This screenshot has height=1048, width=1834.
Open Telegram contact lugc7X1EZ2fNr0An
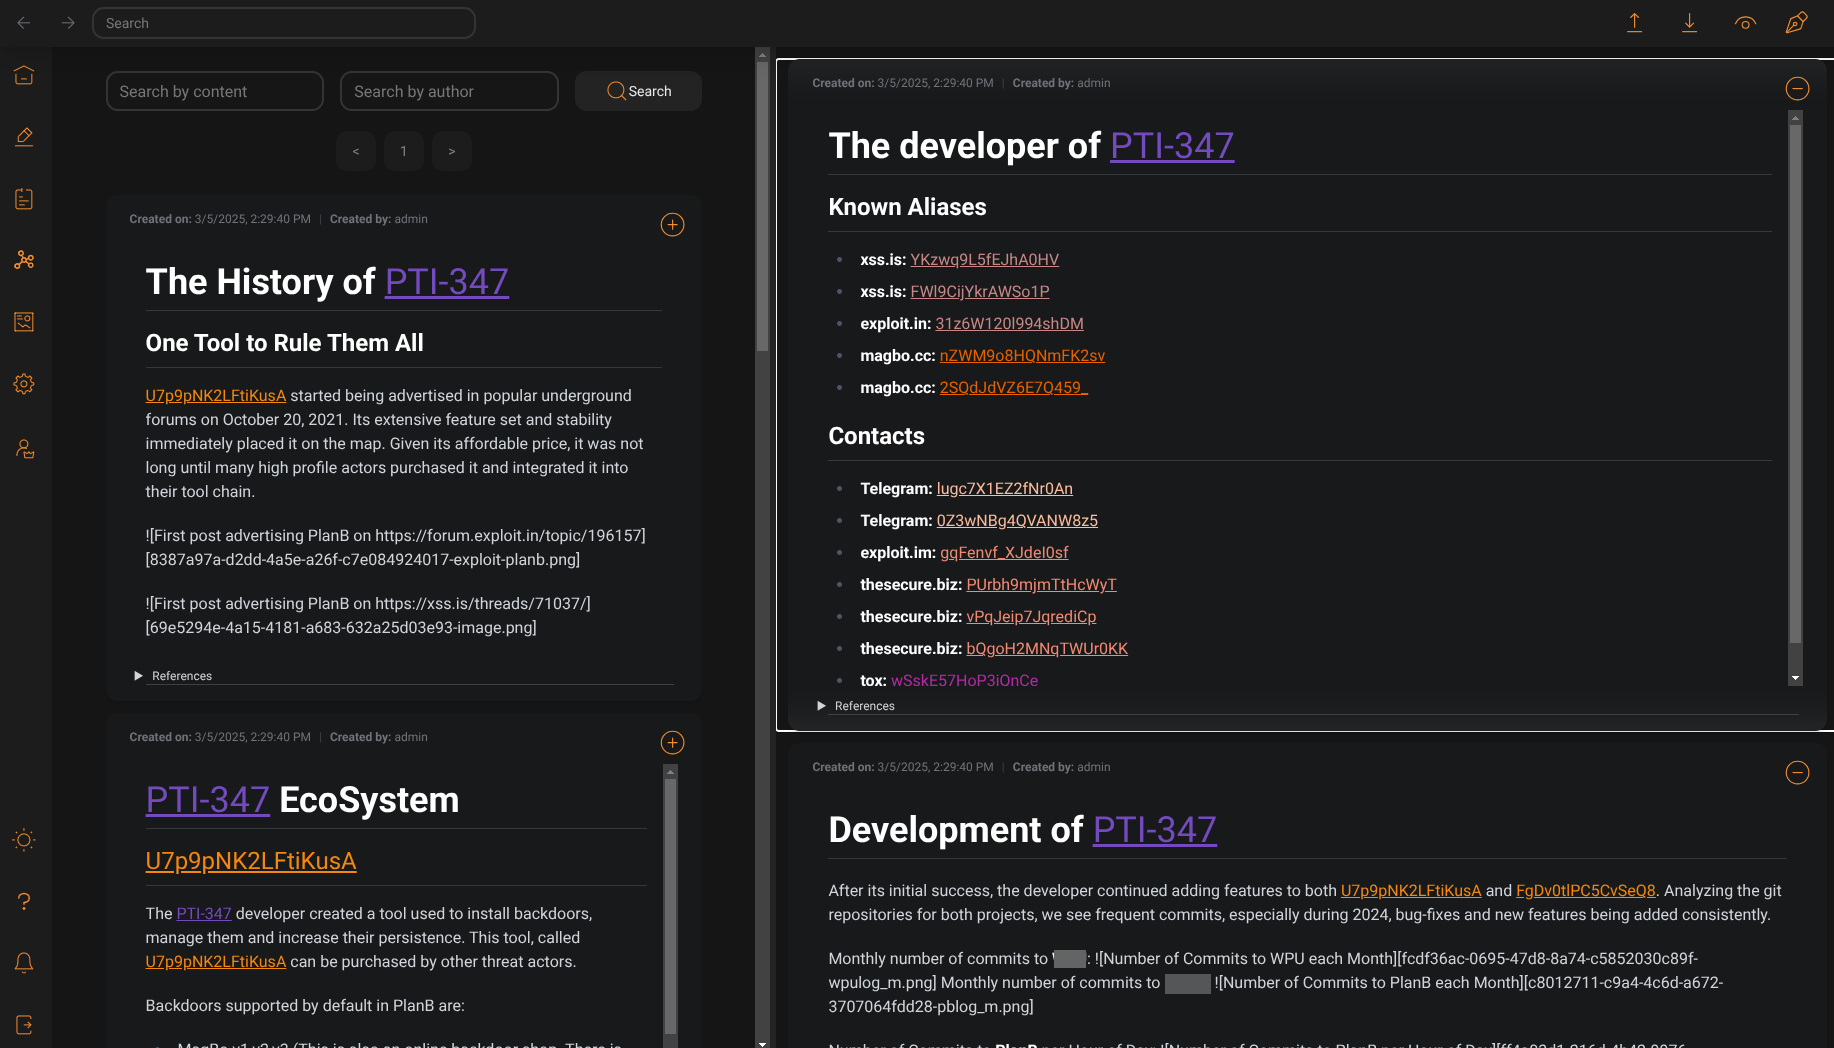coord(1004,489)
